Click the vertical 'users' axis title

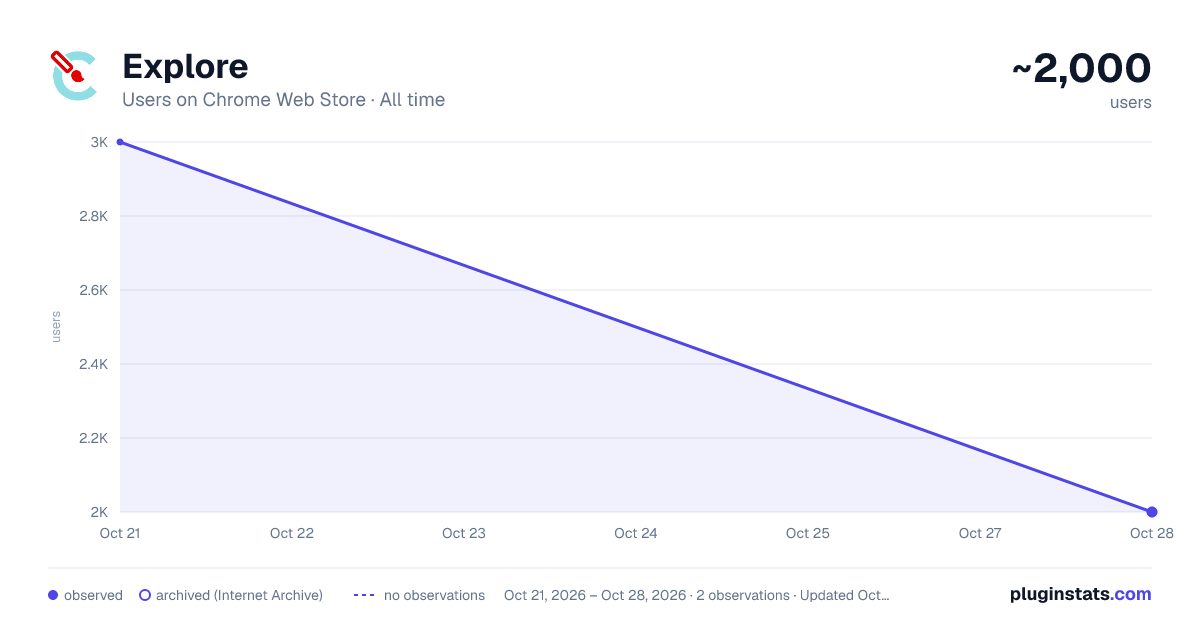pyautogui.click(x=56, y=327)
